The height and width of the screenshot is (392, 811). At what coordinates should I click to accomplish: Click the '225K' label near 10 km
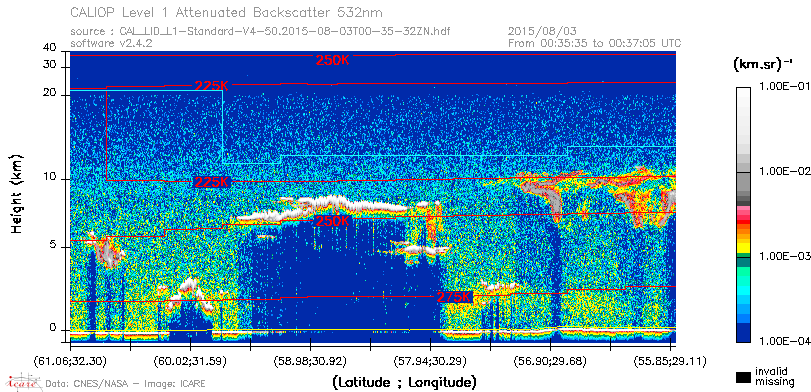point(211,182)
